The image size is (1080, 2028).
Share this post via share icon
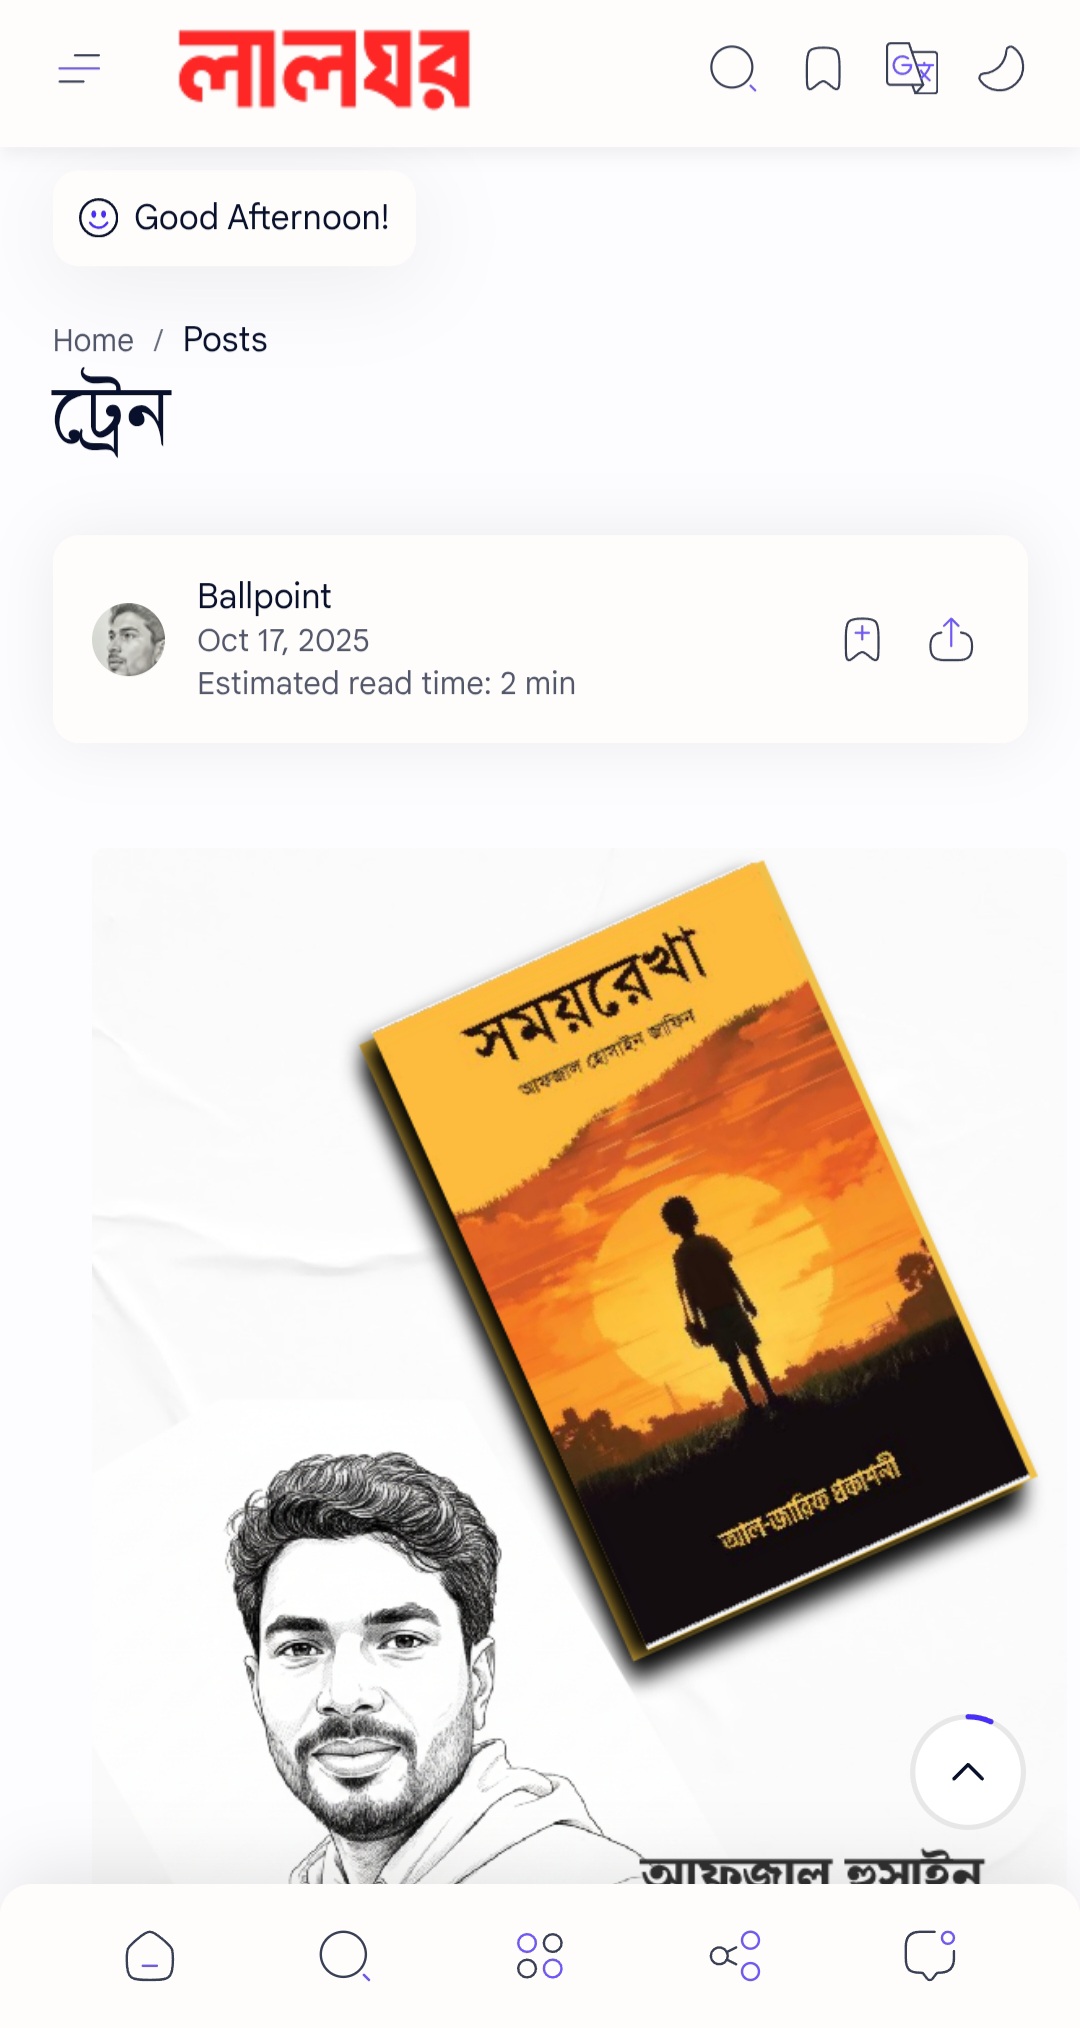[x=951, y=640]
